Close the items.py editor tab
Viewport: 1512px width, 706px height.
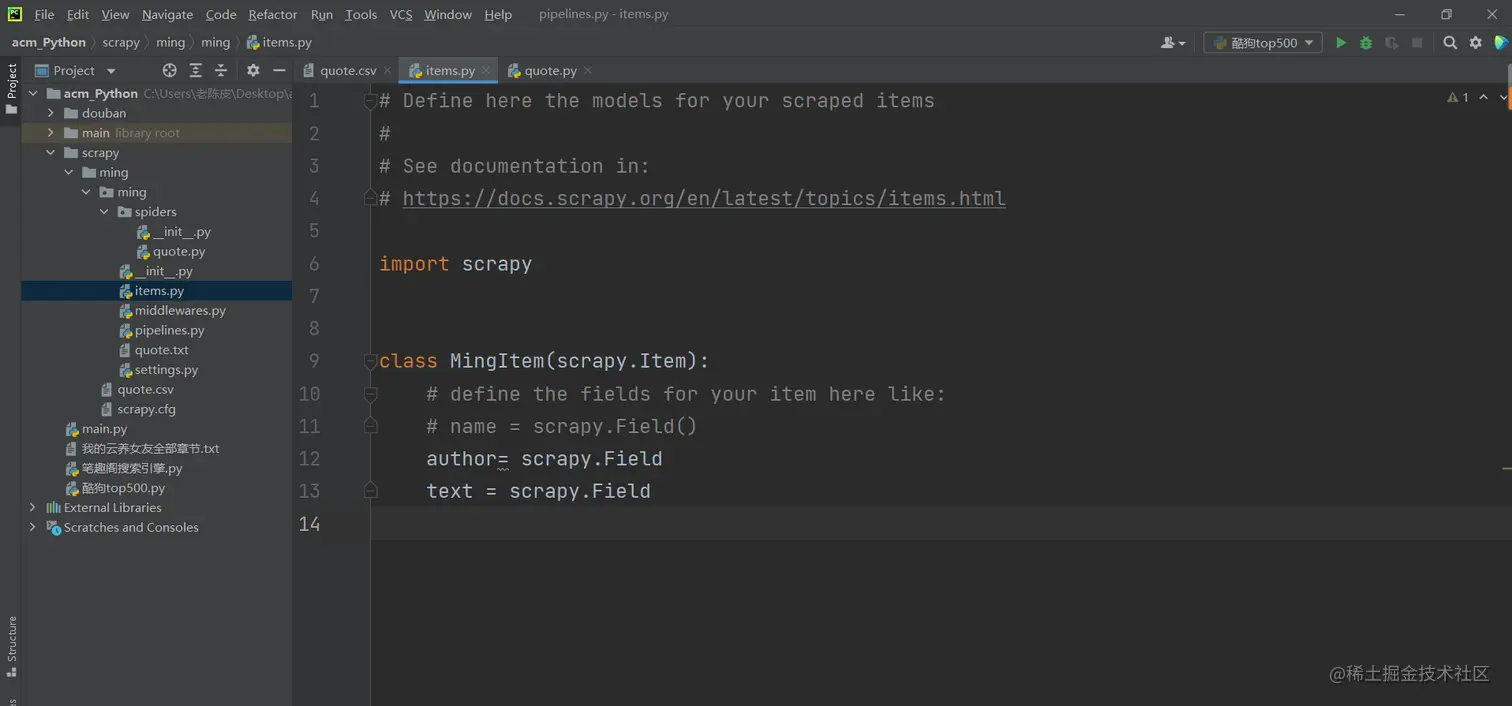[x=486, y=71]
